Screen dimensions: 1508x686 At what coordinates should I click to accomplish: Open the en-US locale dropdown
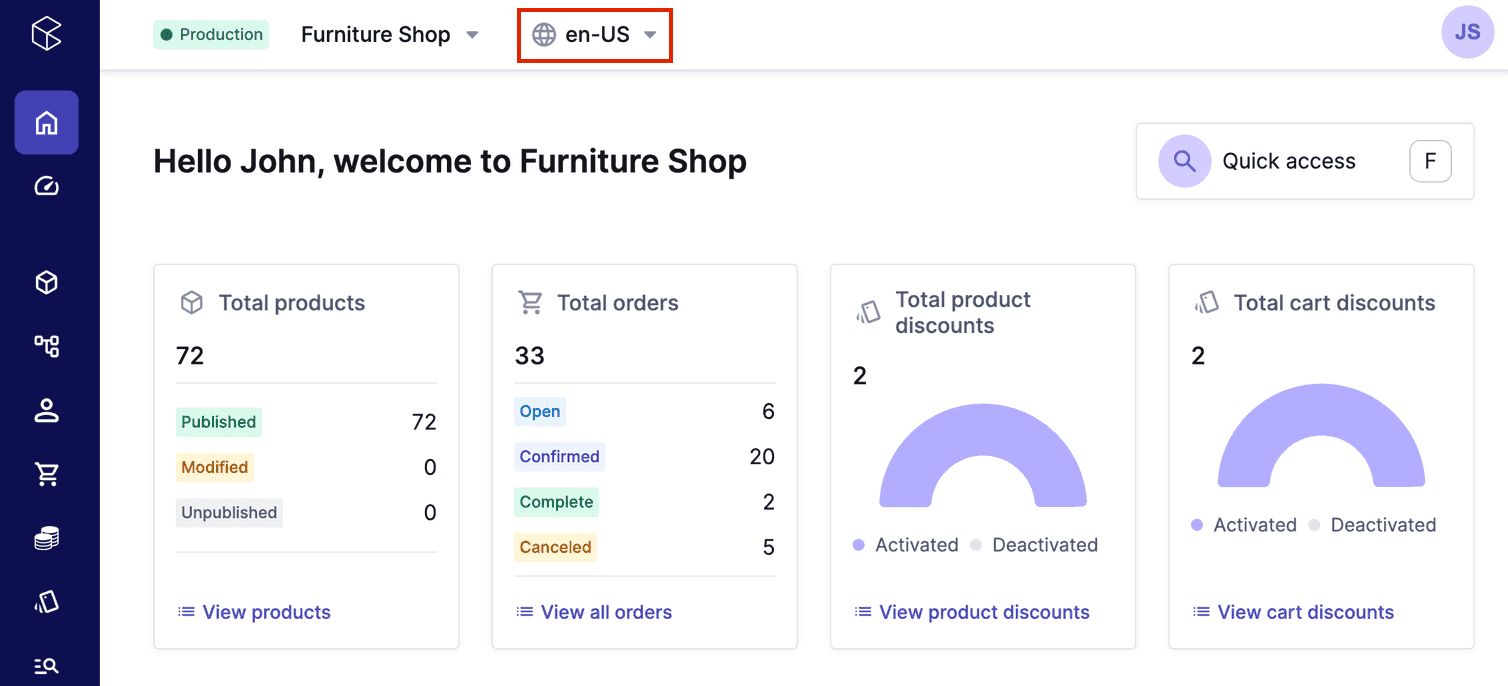point(595,35)
